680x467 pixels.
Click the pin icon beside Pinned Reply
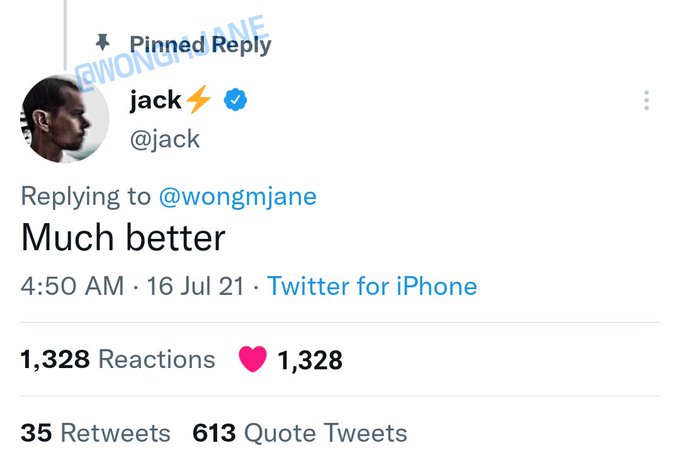[x=101, y=43]
